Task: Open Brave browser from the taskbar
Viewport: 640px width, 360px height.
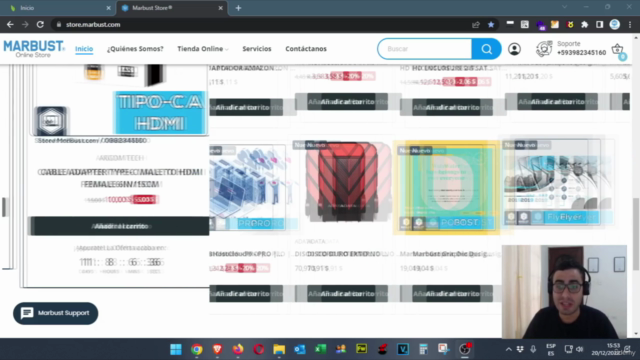Action: point(217,349)
